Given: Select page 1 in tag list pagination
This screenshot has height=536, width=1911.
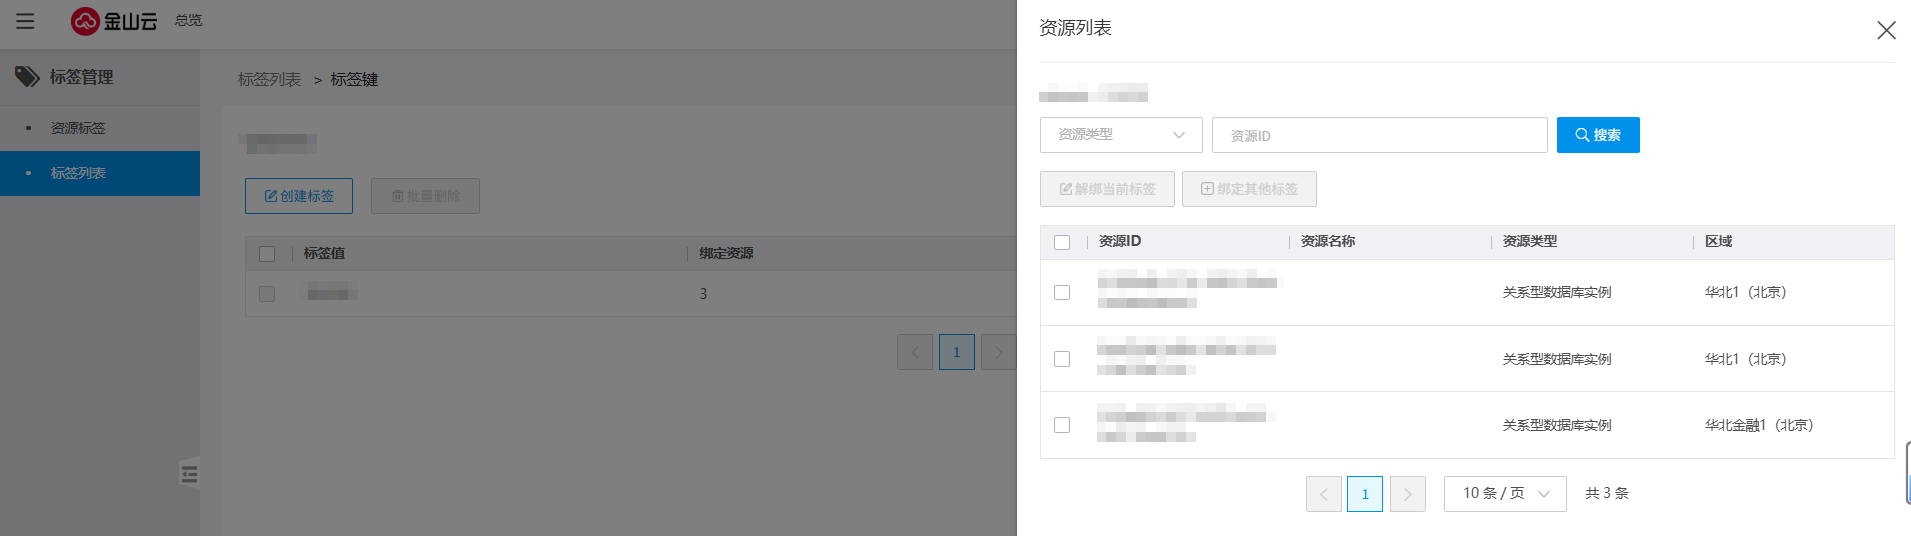Looking at the screenshot, I should [957, 352].
